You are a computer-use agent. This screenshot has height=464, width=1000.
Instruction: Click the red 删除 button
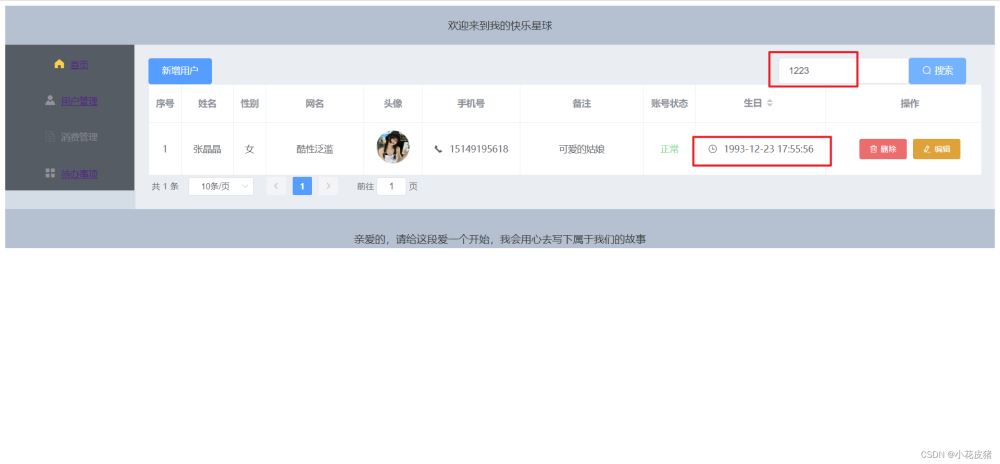pyautogui.click(x=883, y=149)
